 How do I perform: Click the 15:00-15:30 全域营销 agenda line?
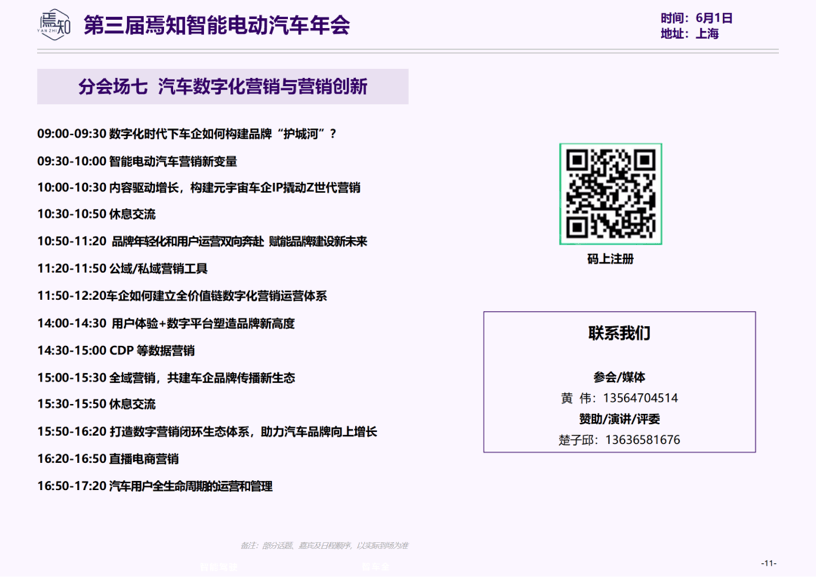[166, 378]
